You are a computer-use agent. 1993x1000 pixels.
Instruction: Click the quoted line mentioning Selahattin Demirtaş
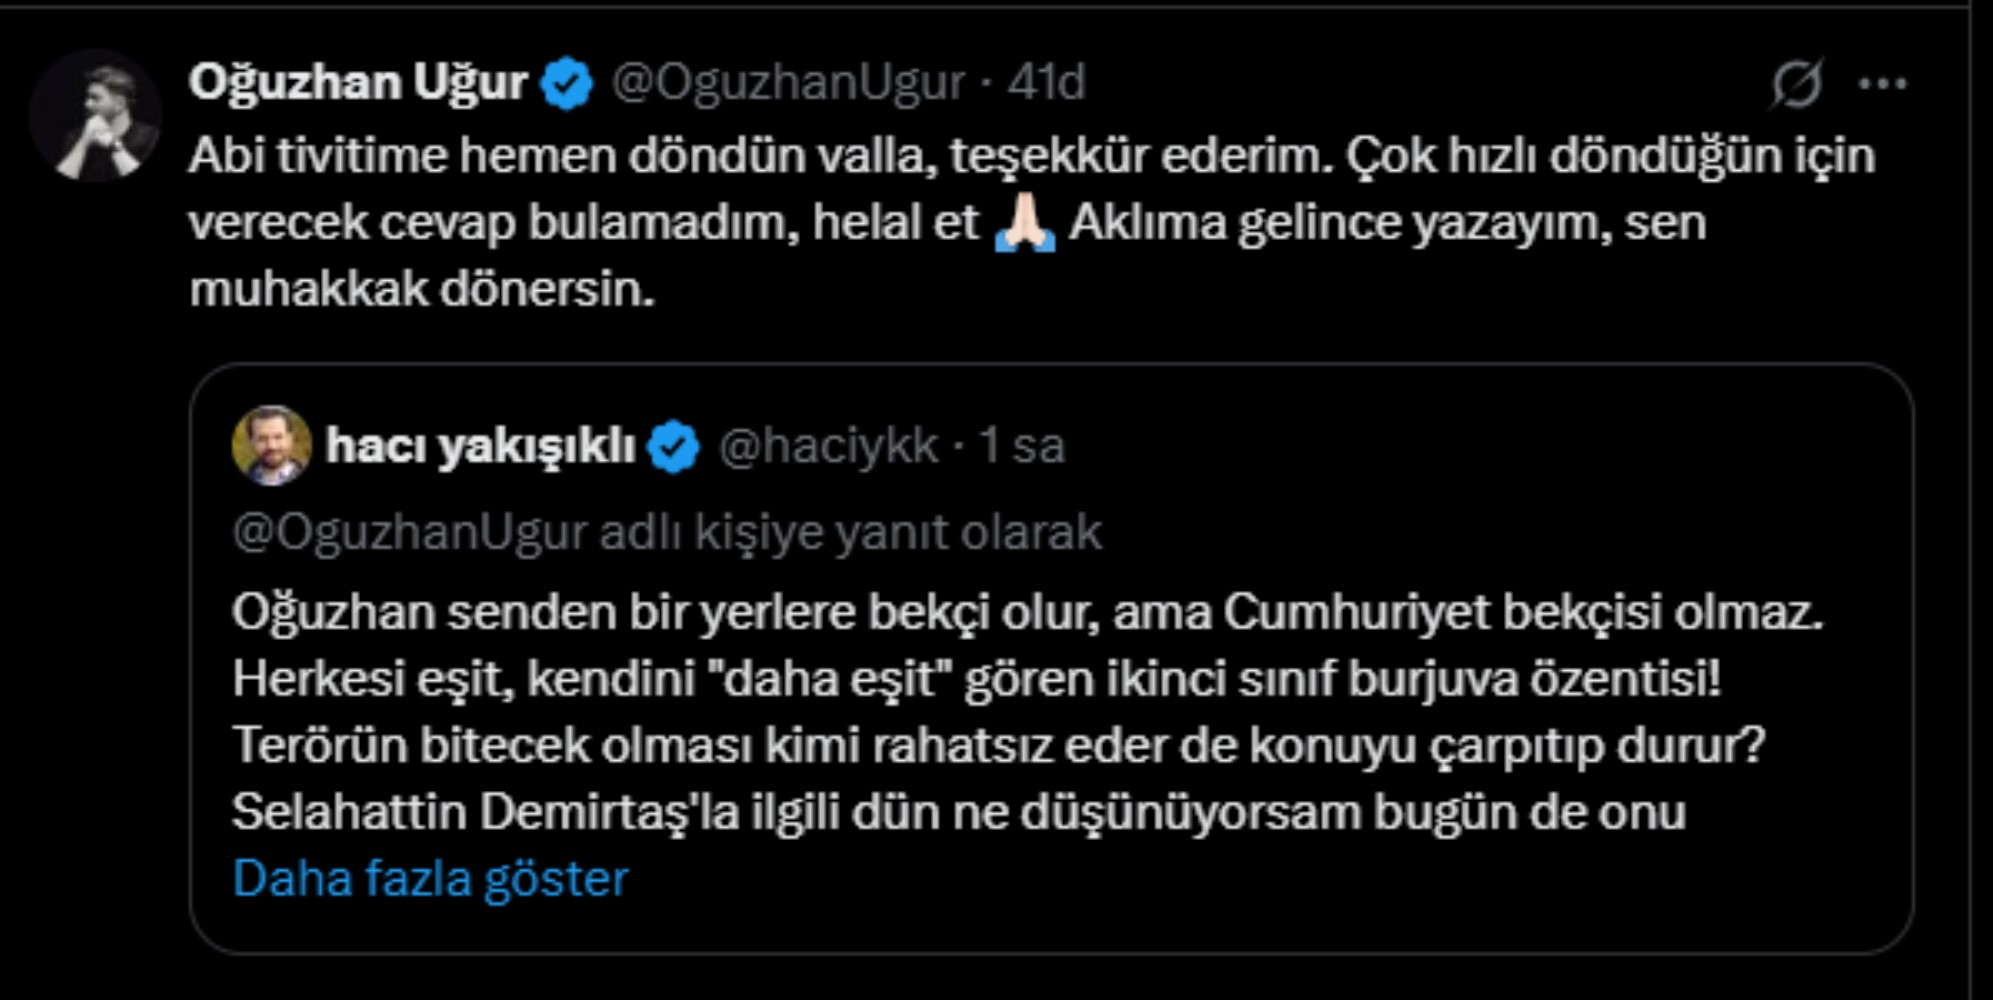pos(958,812)
